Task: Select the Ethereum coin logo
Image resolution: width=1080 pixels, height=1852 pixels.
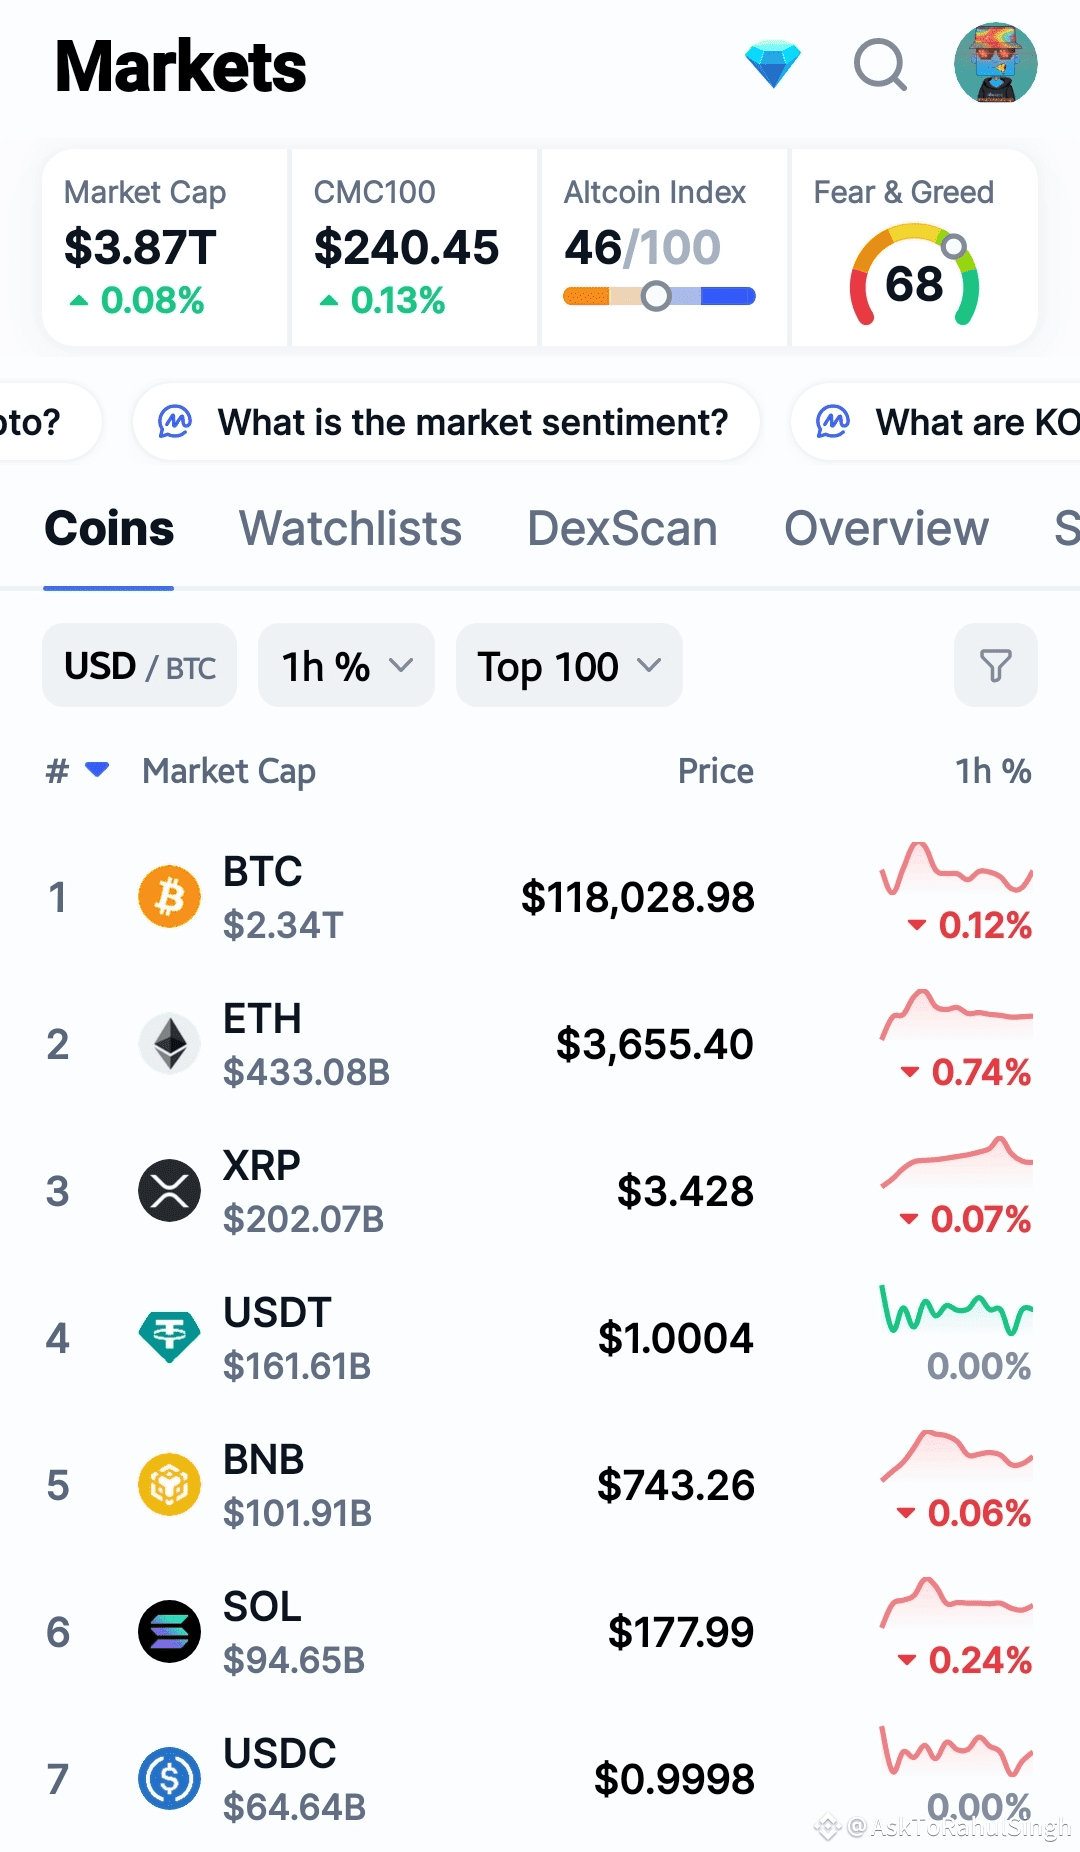Action: coord(169,1043)
